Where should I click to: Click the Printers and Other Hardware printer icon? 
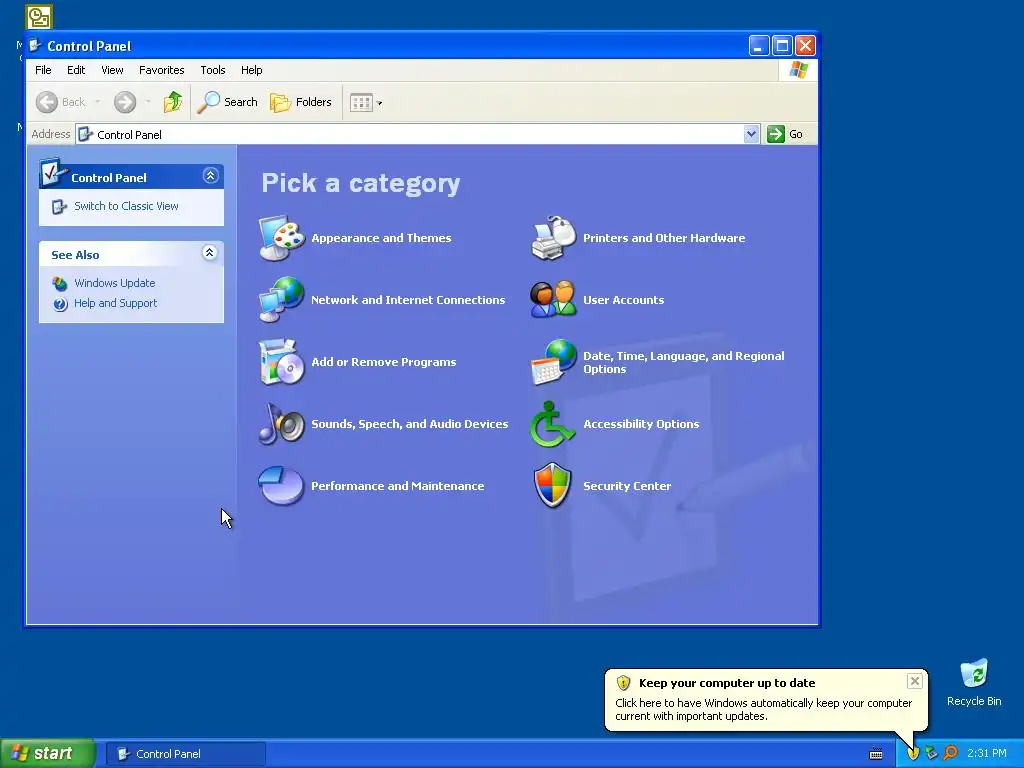(553, 238)
